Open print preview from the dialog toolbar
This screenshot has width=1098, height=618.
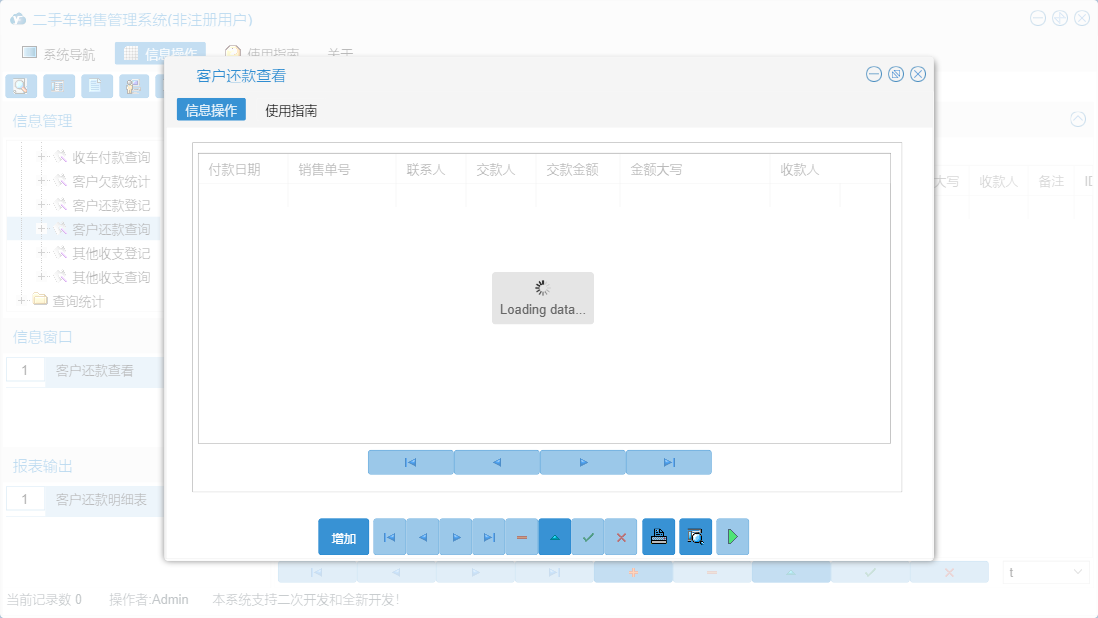(695, 537)
